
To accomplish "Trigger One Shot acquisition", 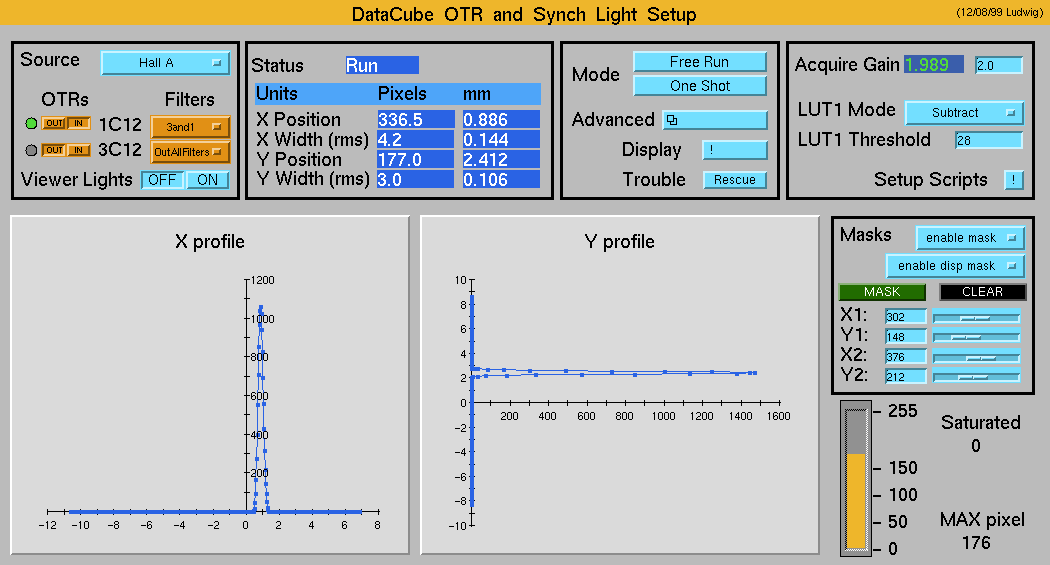I will tap(700, 86).
